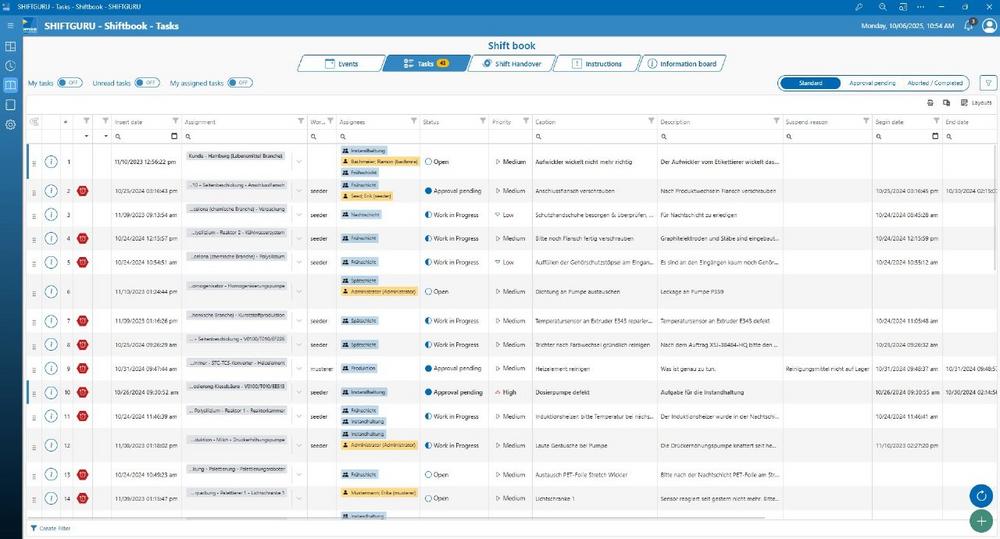Click the funnel filter button beside Aborted / Completed
Viewport: 1000px width, 539px height.
coord(988,83)
